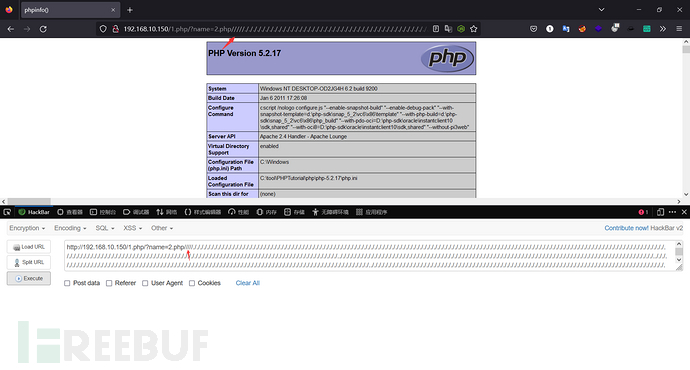The image size is (690, 370).
Task: Click the Execute button
Action: 29,278
